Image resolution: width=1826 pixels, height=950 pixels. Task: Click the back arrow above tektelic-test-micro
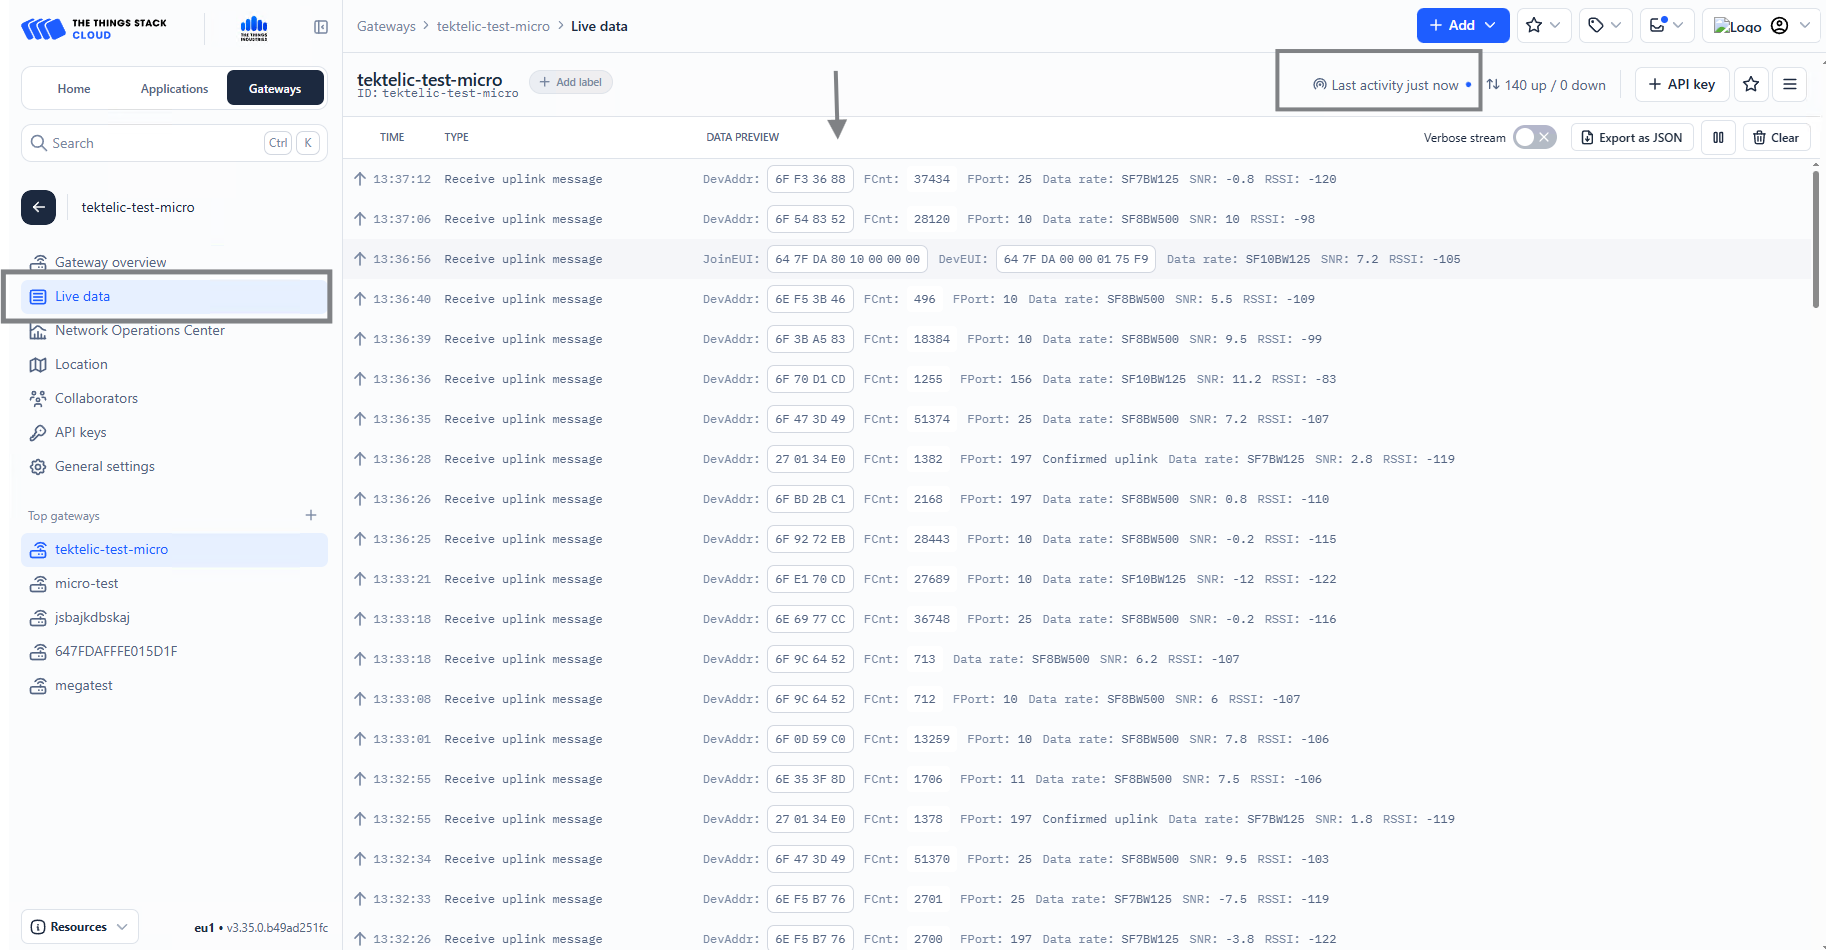click(38, 207)
